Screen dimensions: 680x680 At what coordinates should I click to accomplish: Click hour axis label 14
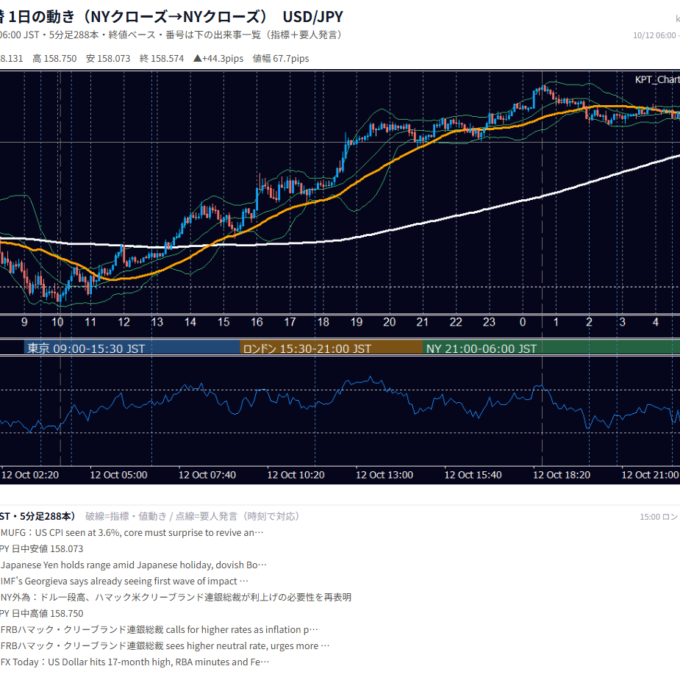pos(190,322)
